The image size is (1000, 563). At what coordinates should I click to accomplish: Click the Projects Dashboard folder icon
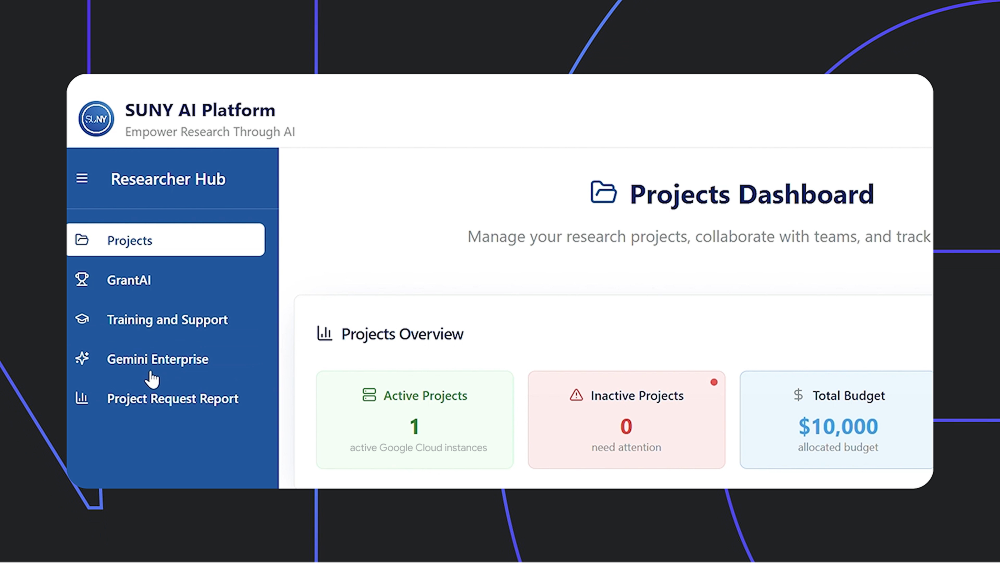[x=603, y=193]
